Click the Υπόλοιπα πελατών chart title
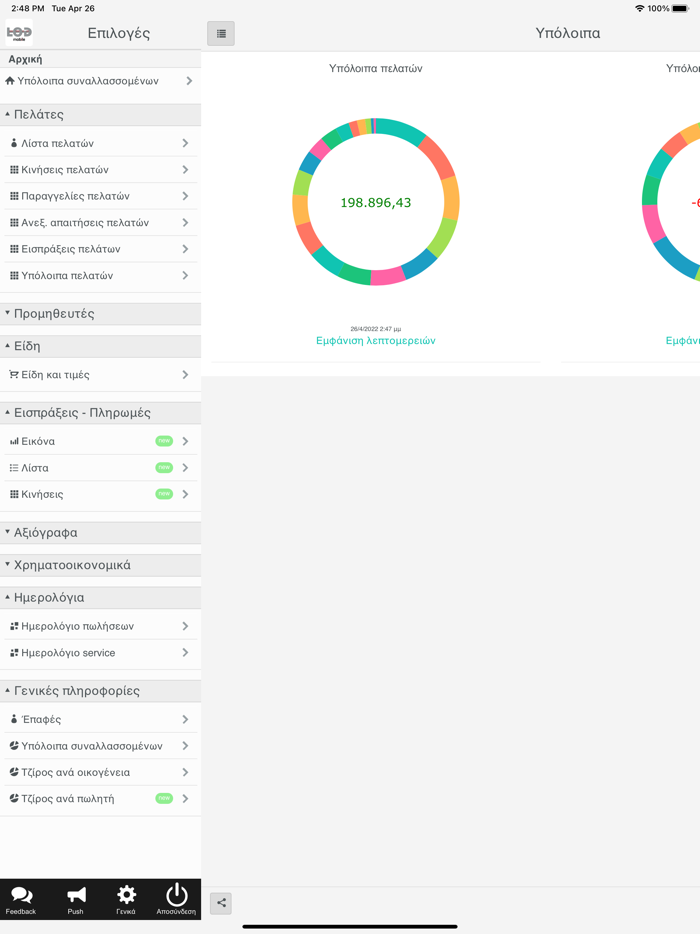The height and width of the screenshot is (934, 700). coord(376,69)
